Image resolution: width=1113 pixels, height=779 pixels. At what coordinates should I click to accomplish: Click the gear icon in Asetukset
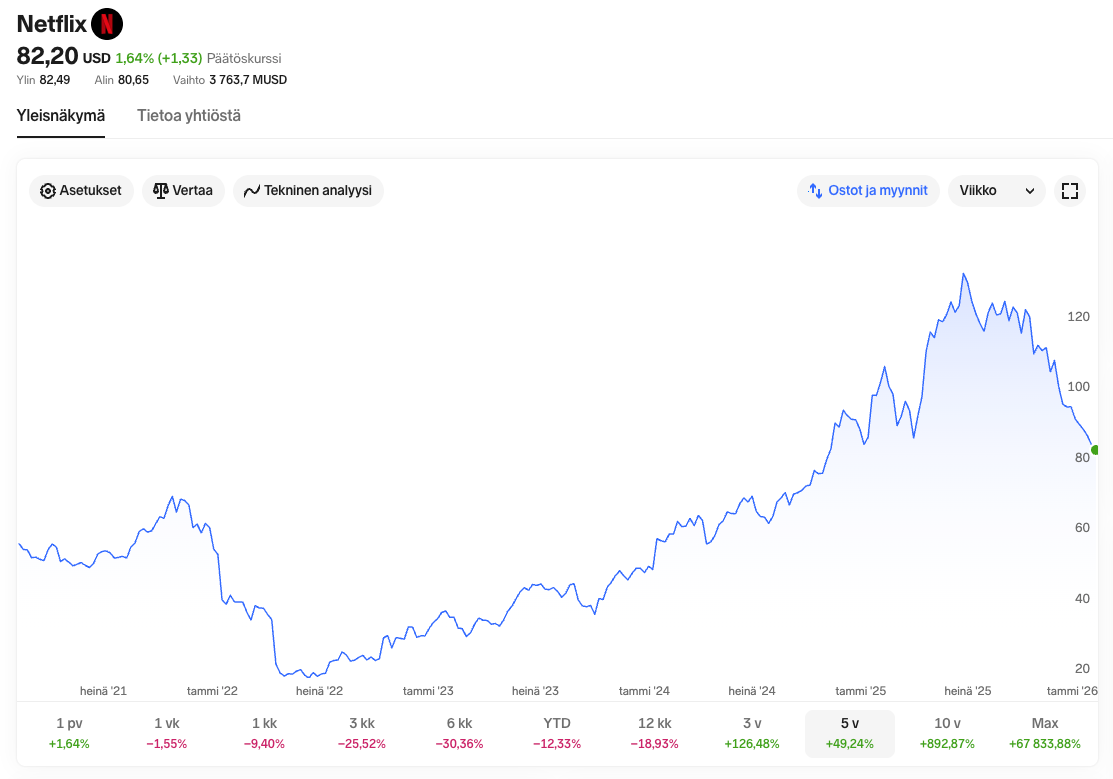pyautogui.click(x=48, y=191)
